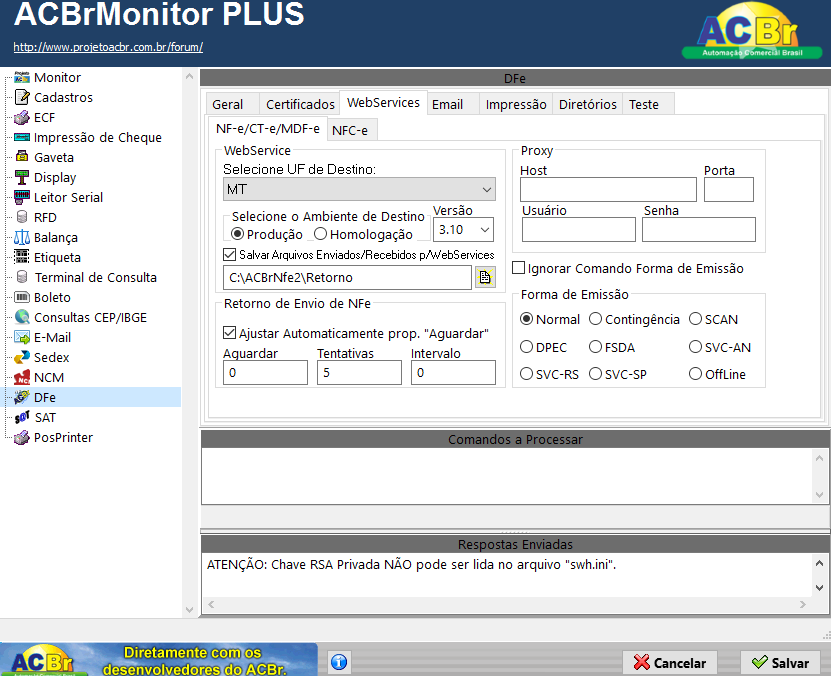Click the DFe icon in sidebar

click(22, 397)
